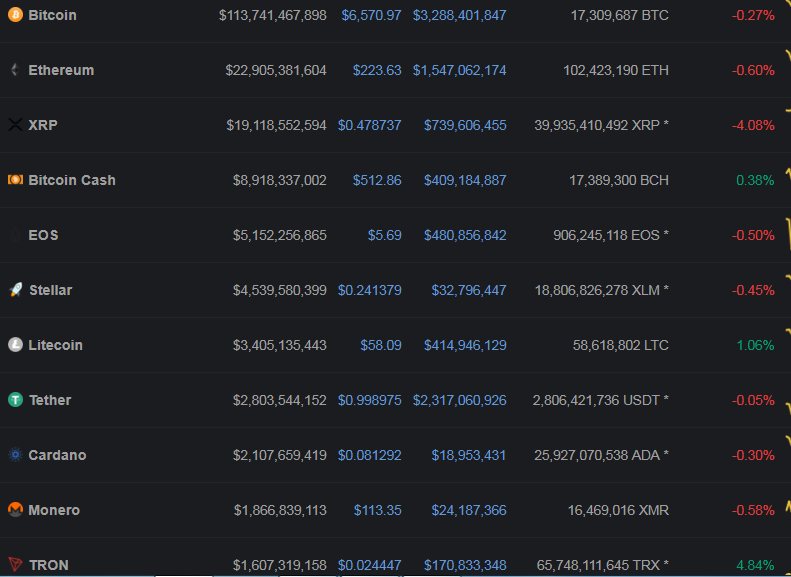Select Bitcoin market cap $113,741,467,898
The height and width of the screenshot is (577, 791).
[273, 15]
